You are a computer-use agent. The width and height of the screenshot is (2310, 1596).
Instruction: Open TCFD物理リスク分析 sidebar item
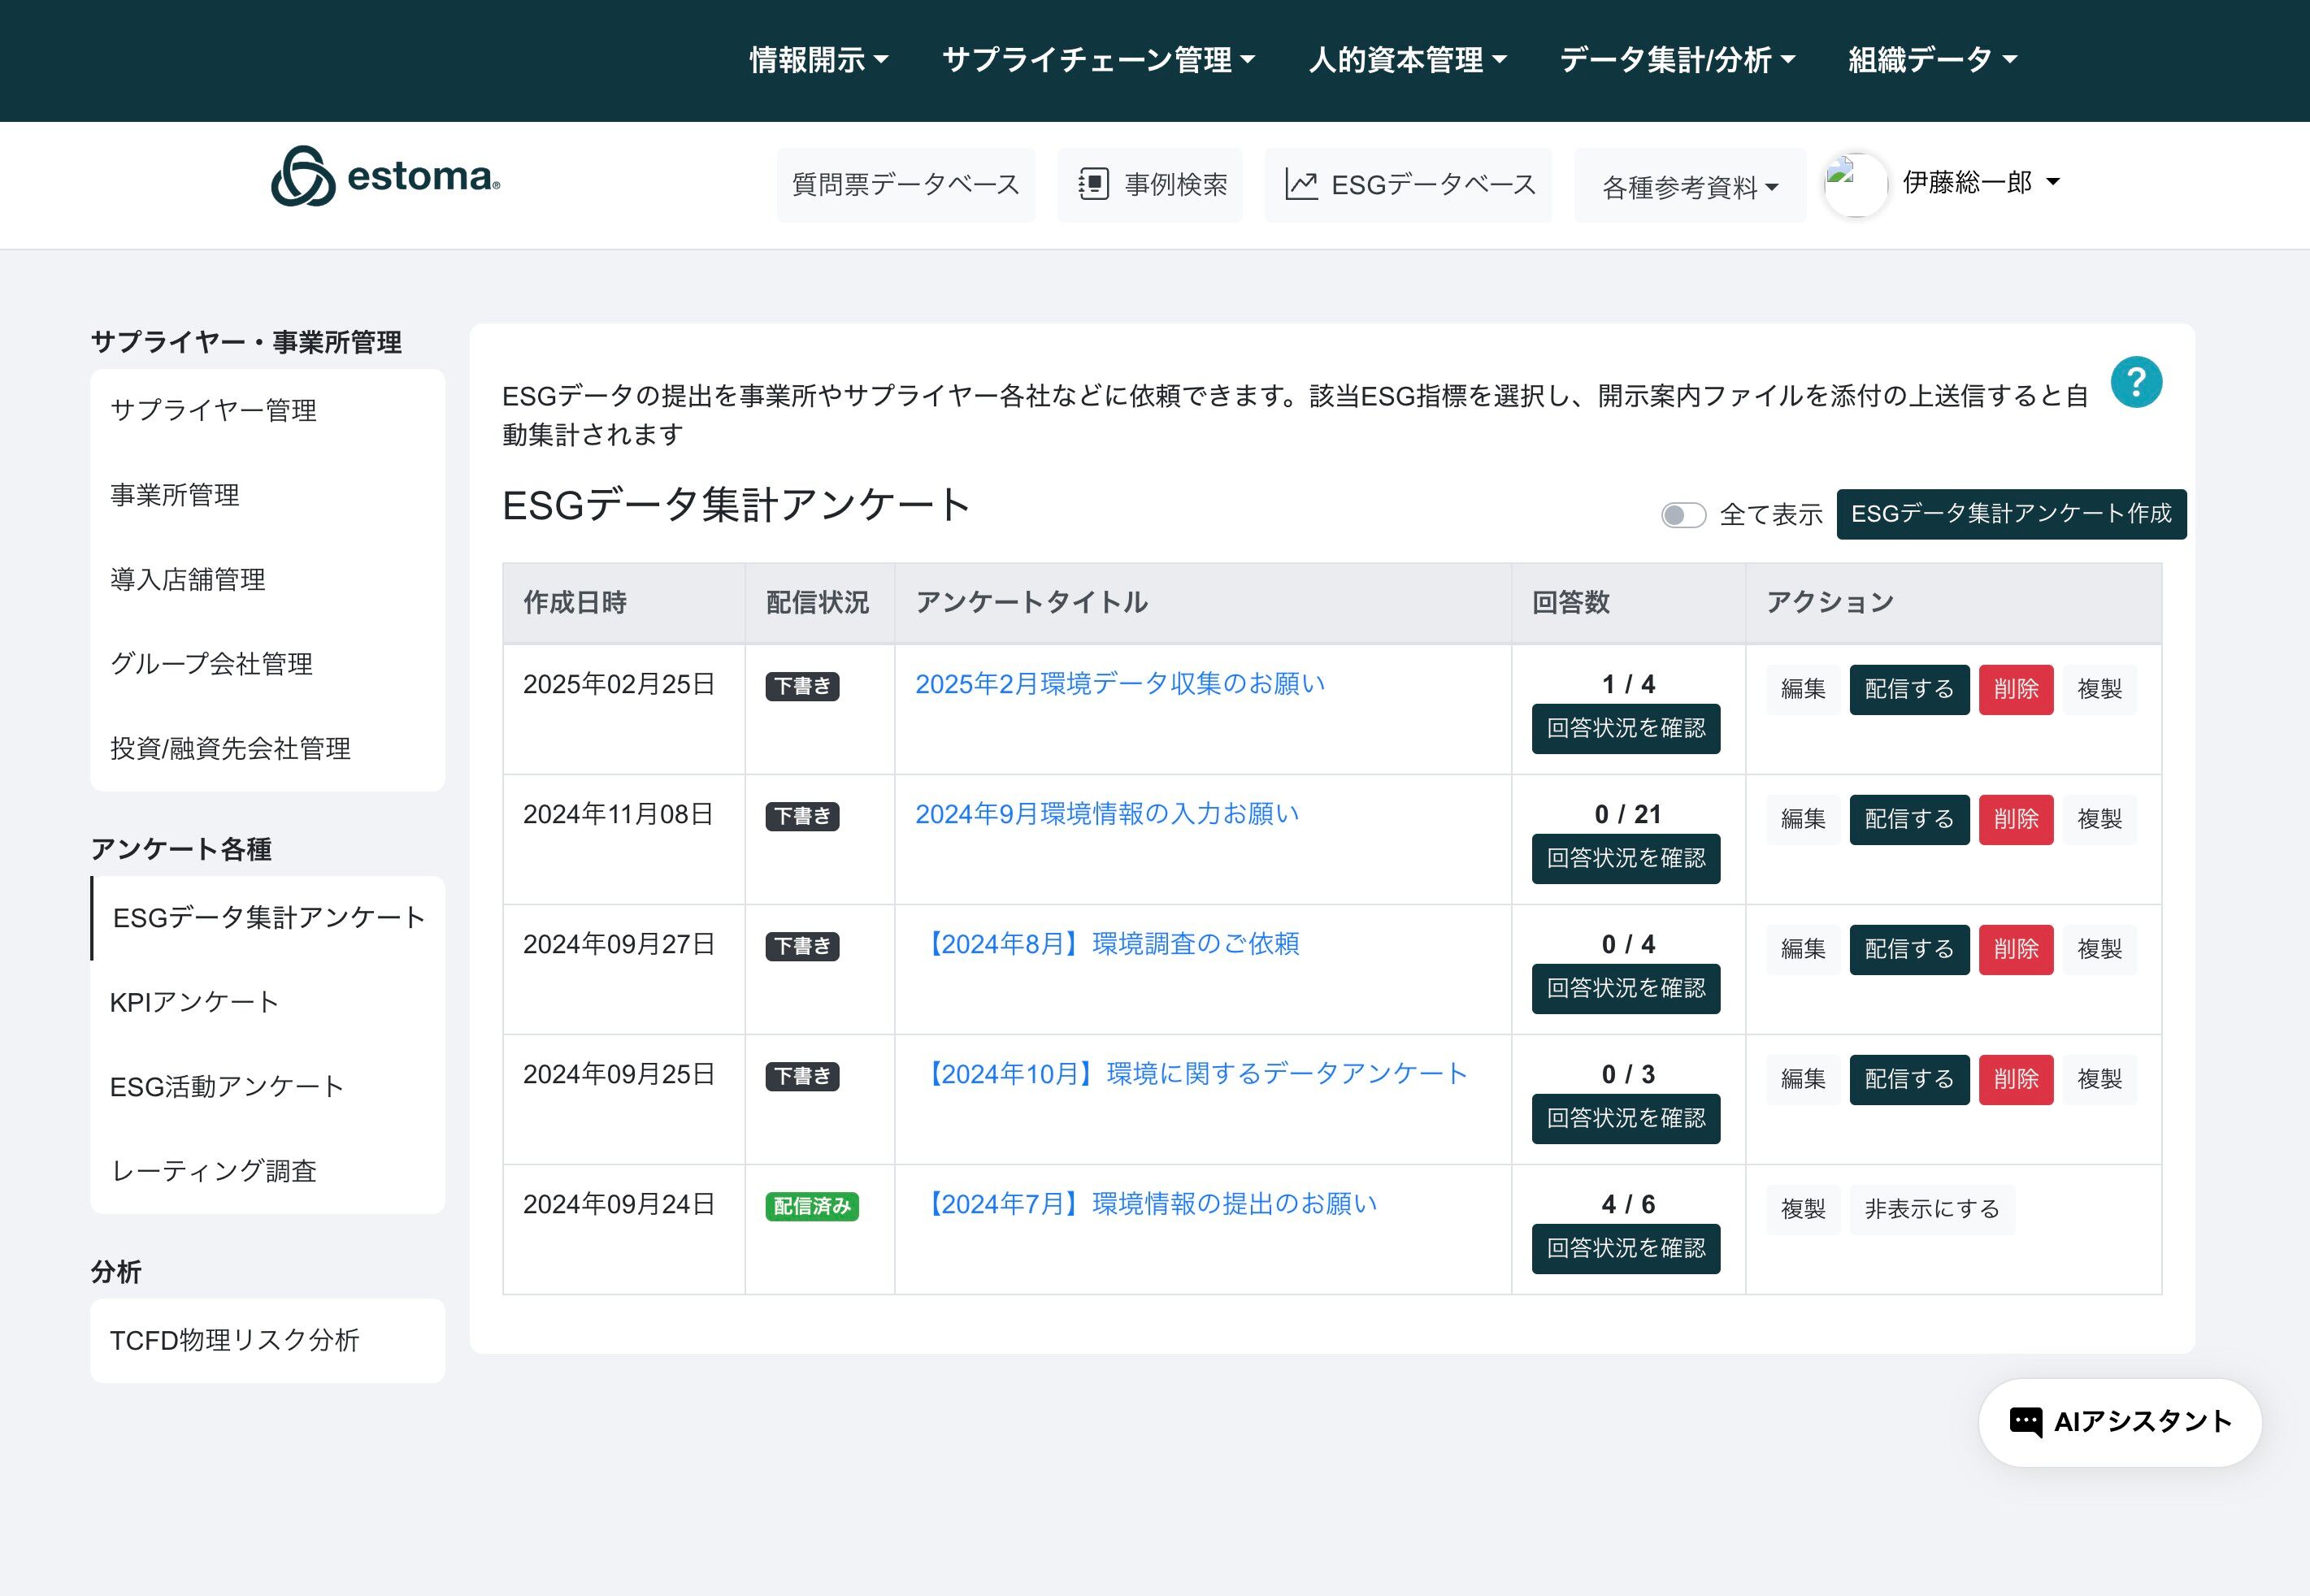[x=234, y=1340]
